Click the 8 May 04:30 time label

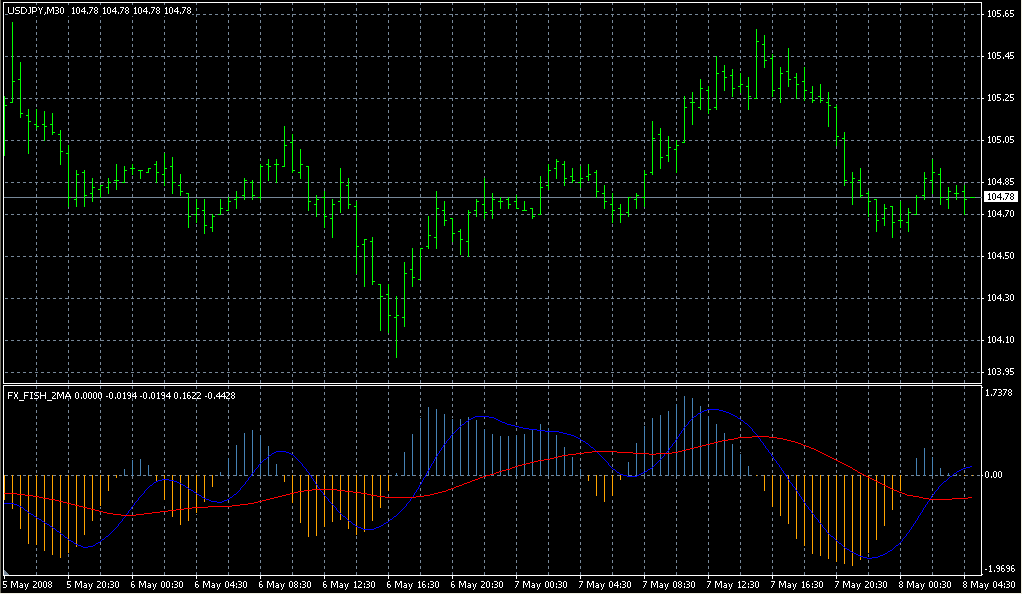[990, 584]
